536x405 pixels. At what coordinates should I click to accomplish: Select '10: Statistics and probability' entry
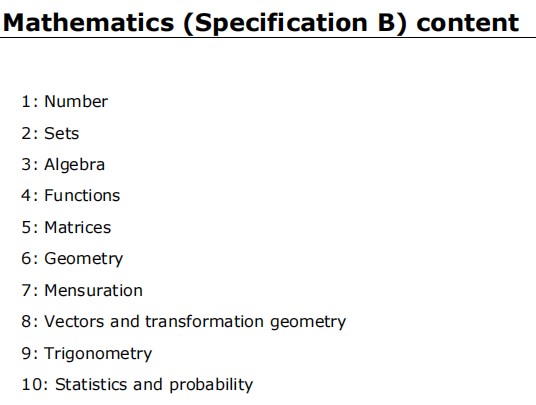click(137, 385)
